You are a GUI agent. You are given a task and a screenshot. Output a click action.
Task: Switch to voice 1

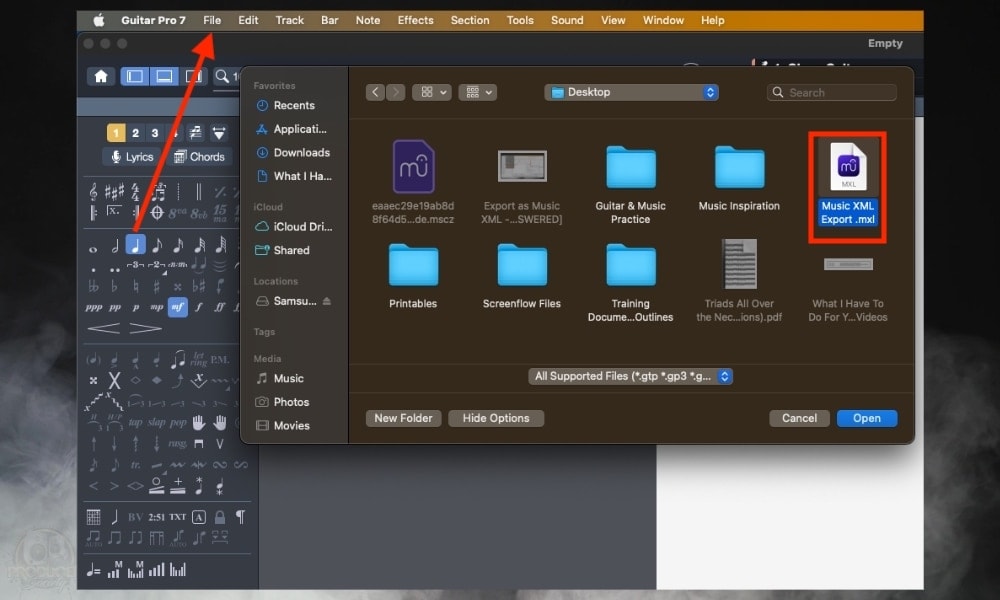click(x=115, y=133)
